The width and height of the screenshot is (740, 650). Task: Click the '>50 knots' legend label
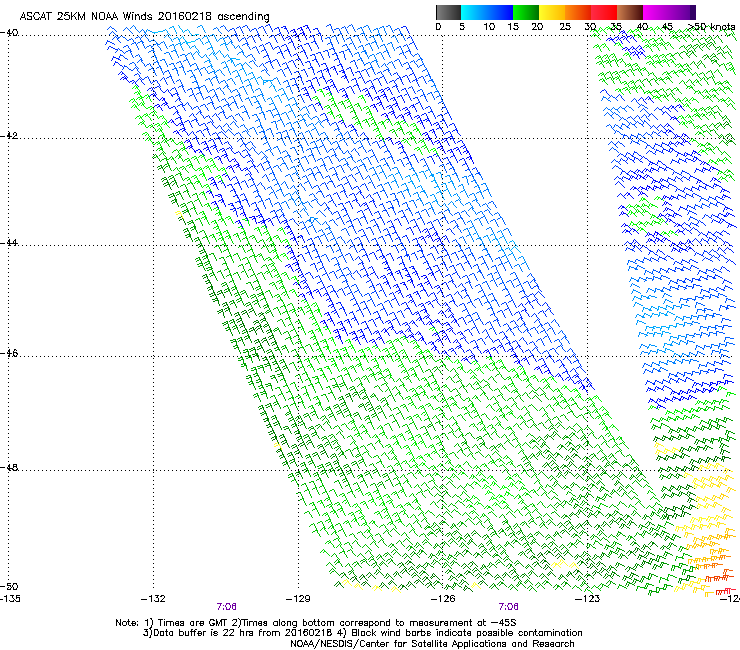pyautogui.click(x=711, y=27)
